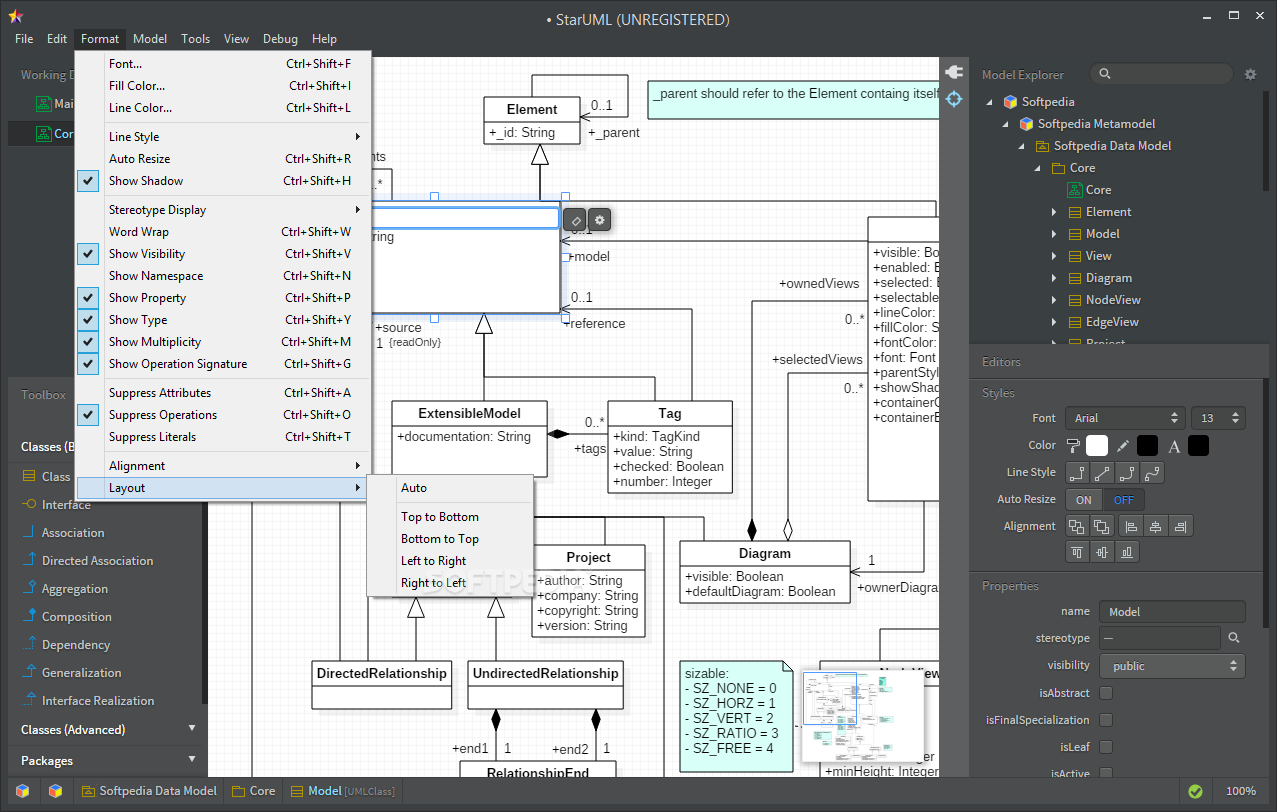This screenshot has height=812, width=1277.
Task: Open the visibility public dropdown
Action: [1172, 666]
